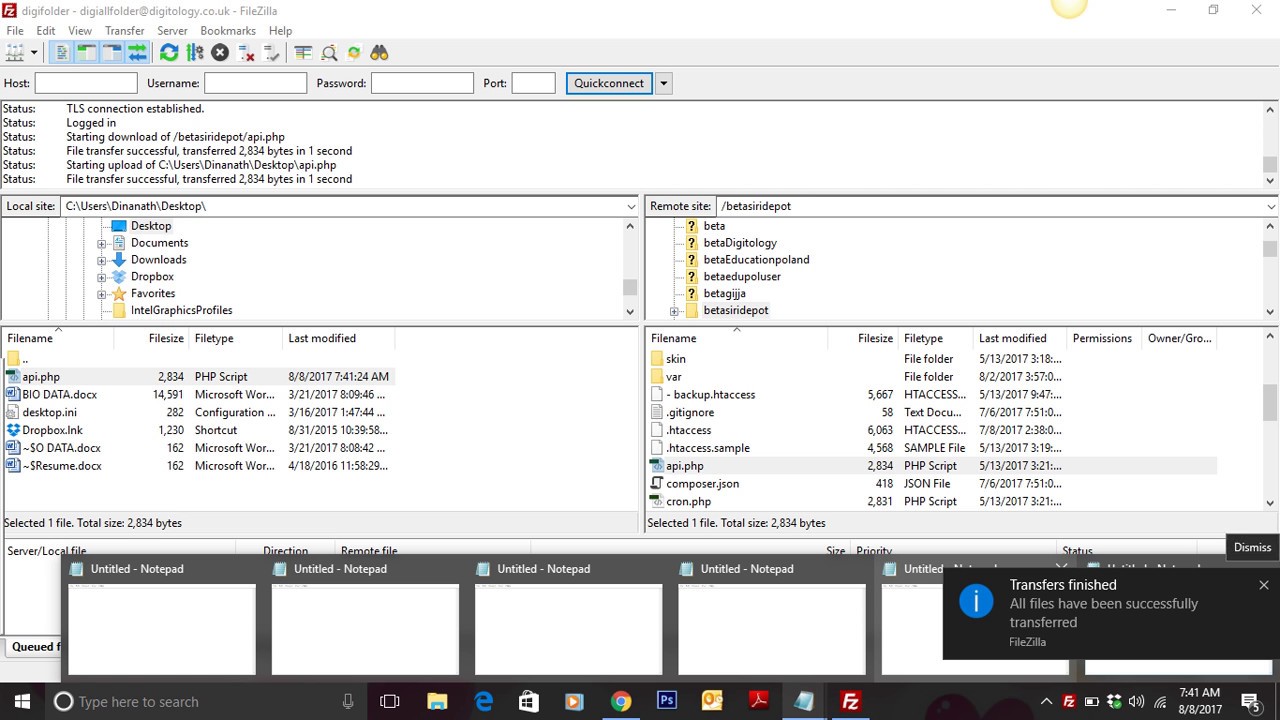Sort local list by Filetype column
This screenshot has height=720, width=1280.
pyautogui.click(x=236, y=338)
